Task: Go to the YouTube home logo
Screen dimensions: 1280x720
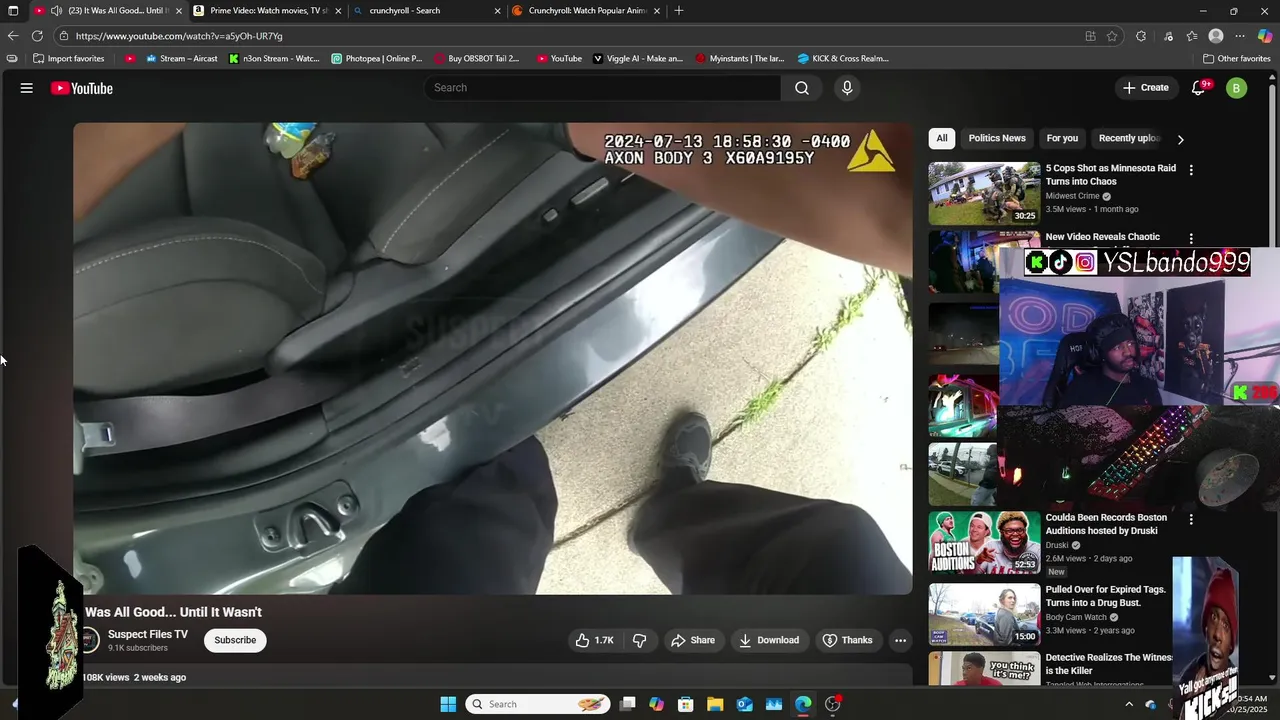Action: 82,88
